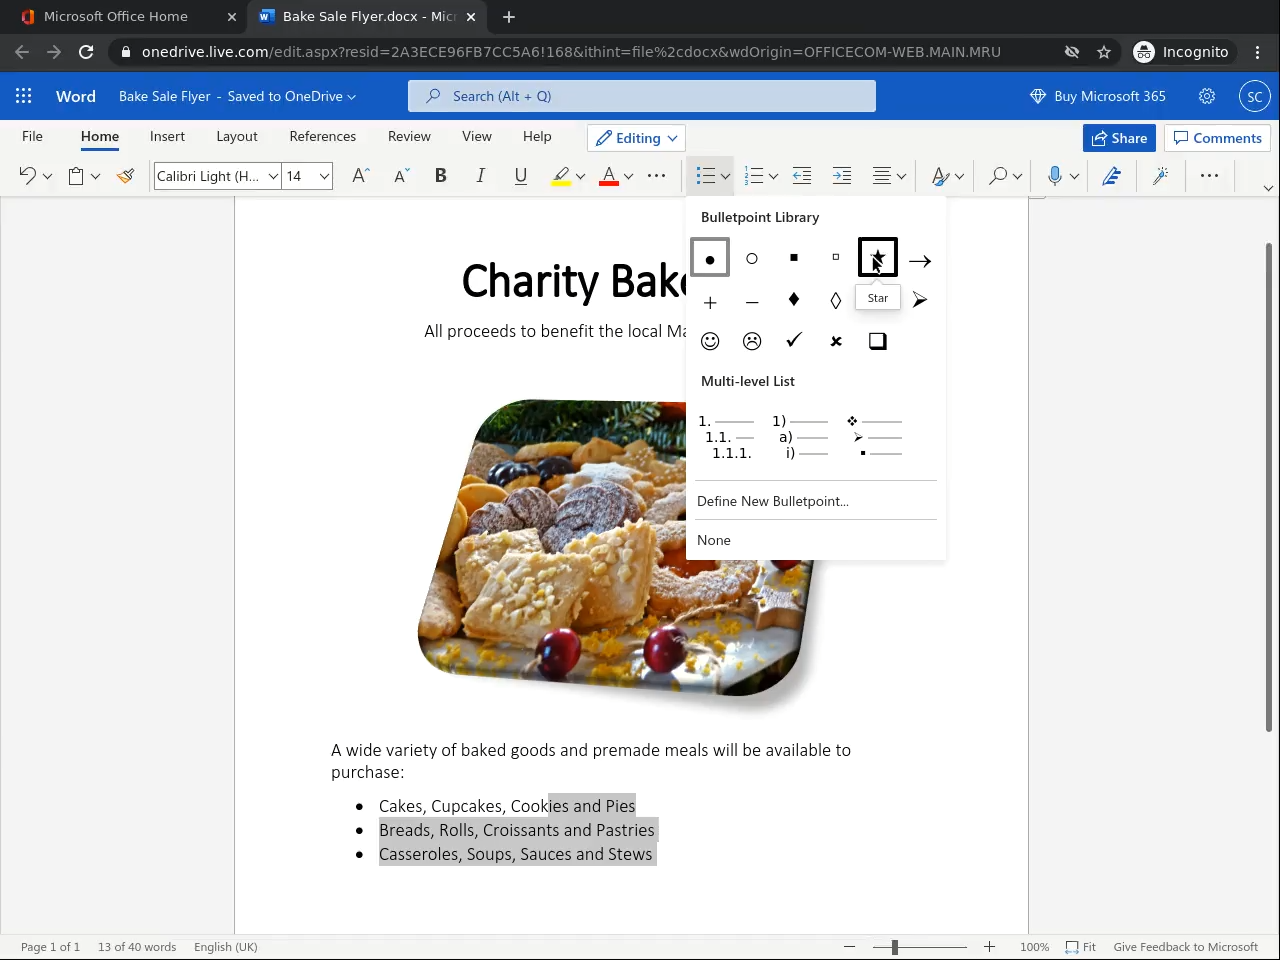
Task: Select the arrow bullet style
Action: (x=920, y=261)
